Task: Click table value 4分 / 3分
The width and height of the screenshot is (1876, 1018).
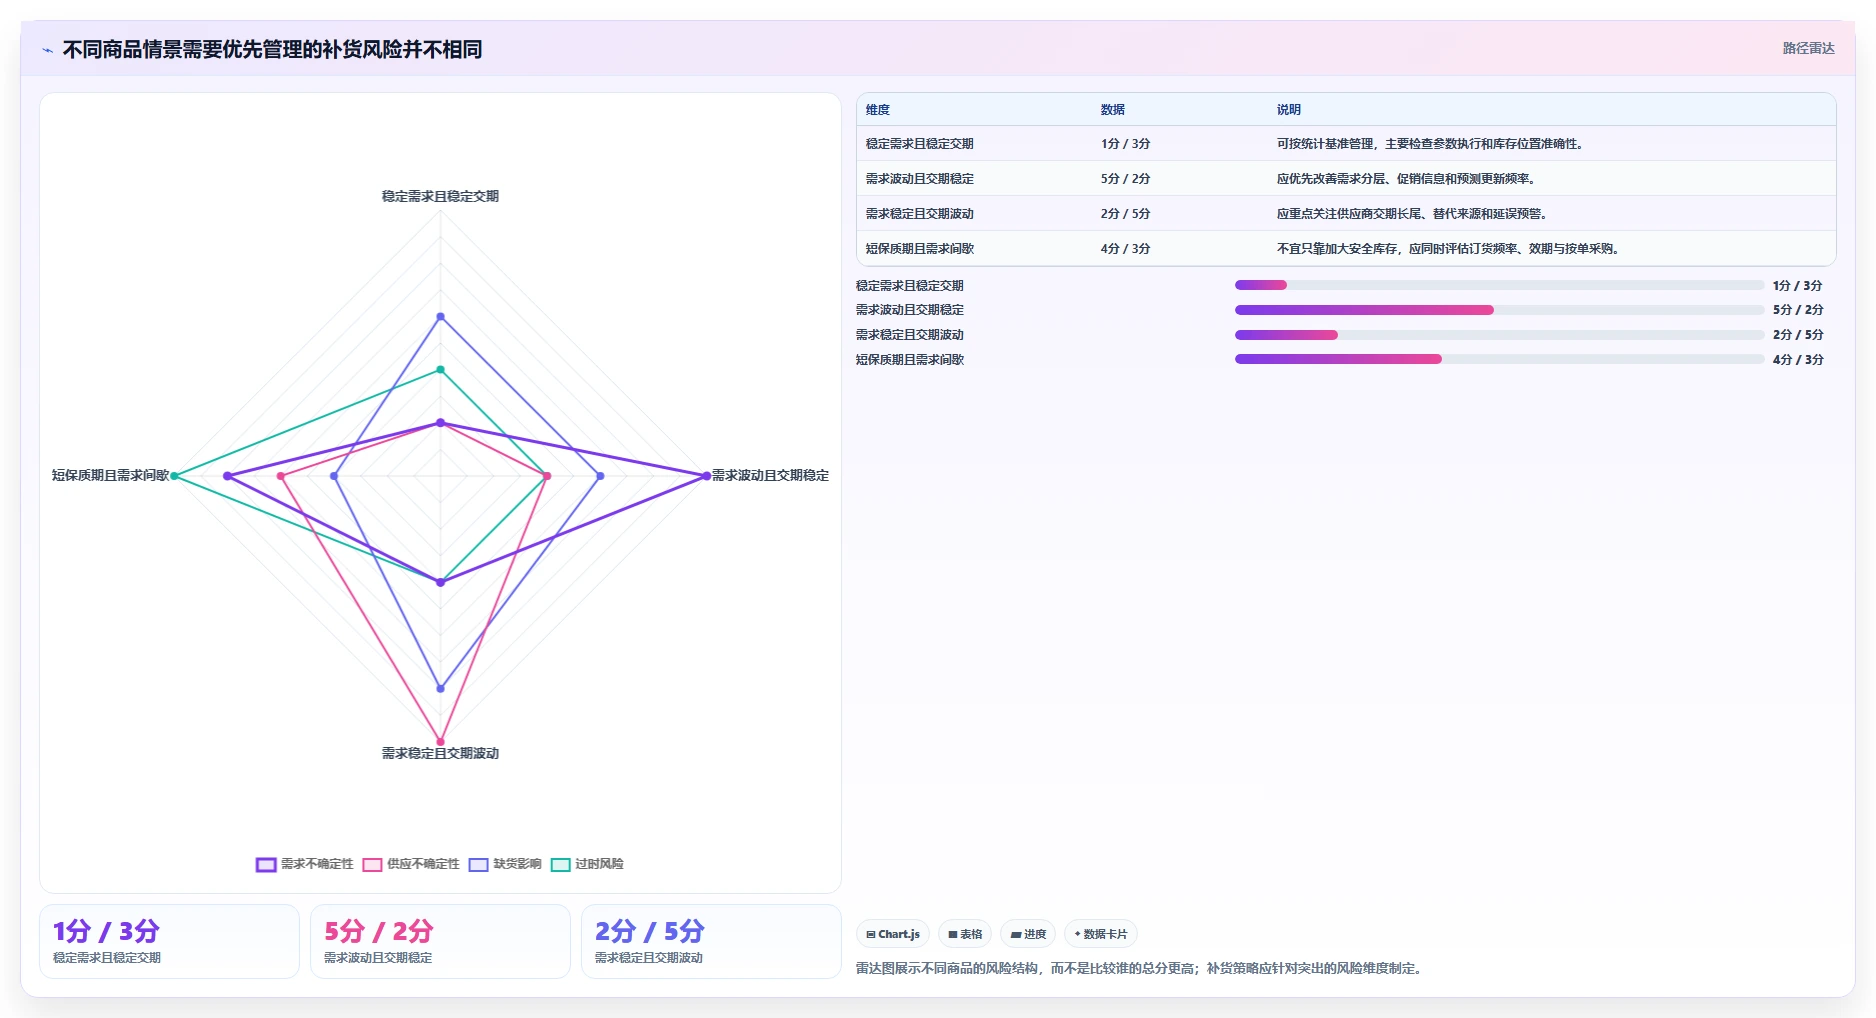Action: click(1125, 249)
